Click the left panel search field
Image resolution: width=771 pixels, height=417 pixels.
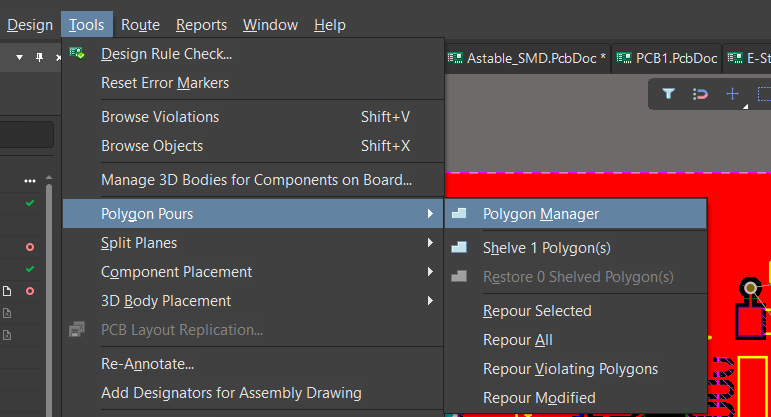point(27,134)
